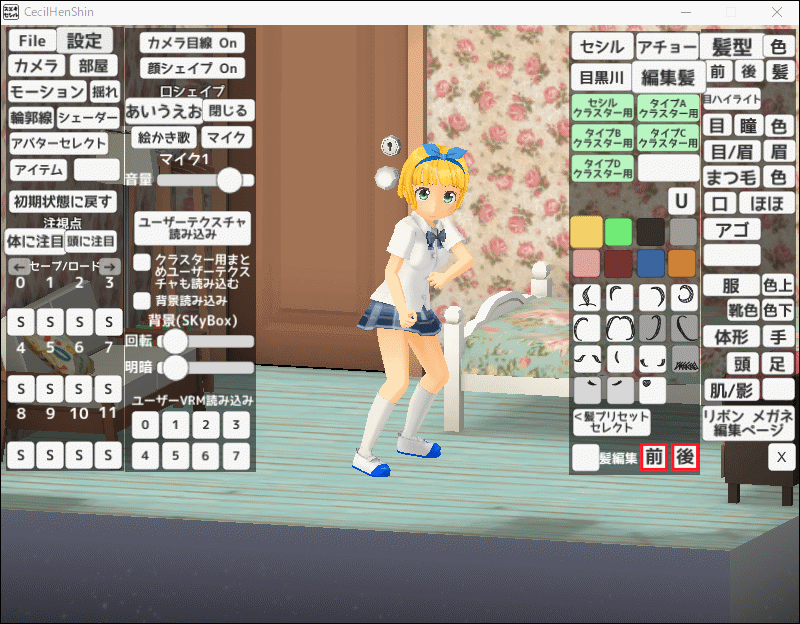Screen dimensions: 800x624
Task: Select the first hair style icon
Action: (589, 296)
